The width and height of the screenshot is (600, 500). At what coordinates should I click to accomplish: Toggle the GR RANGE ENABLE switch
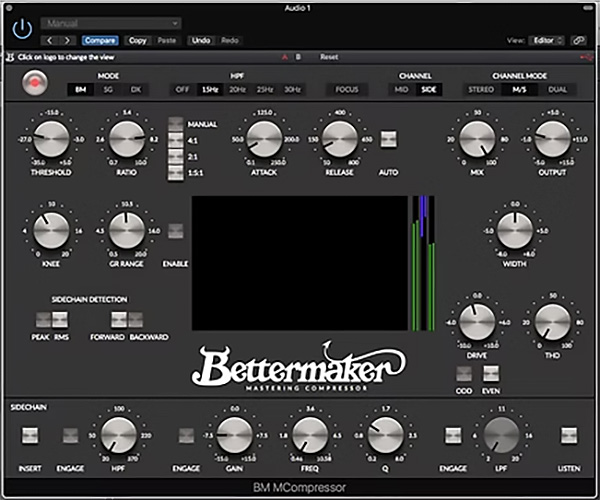(176, 231)
